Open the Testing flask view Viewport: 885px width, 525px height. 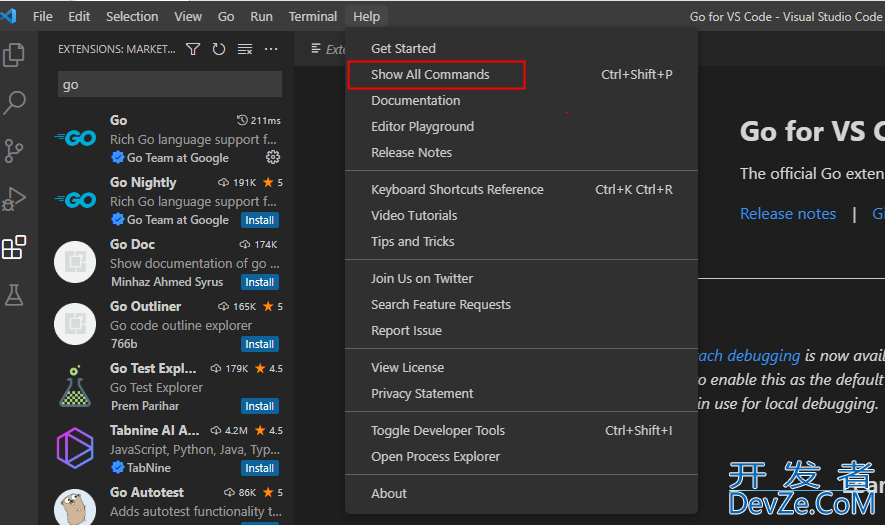(14, 295)
